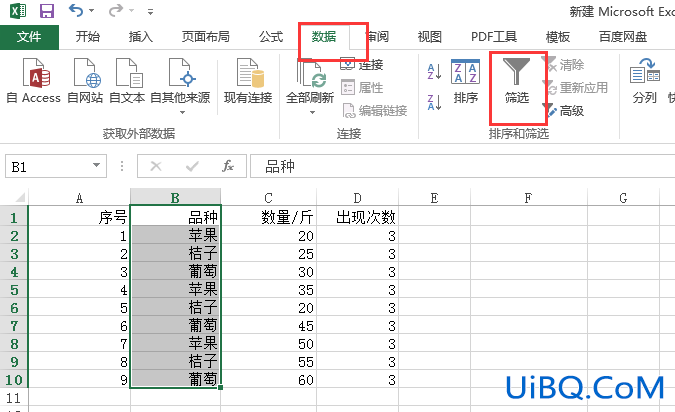
Task: Select column A header
Action: 79,198
